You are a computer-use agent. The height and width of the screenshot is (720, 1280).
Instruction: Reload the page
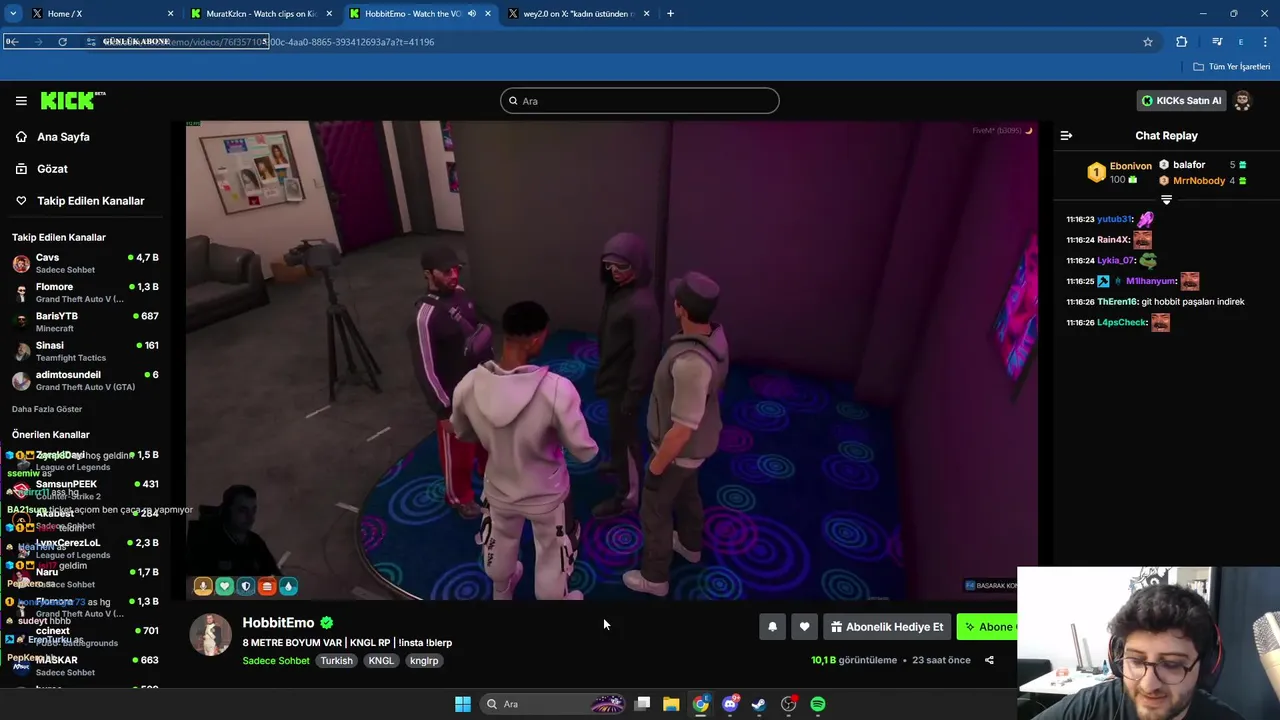[x=62, y=42]
